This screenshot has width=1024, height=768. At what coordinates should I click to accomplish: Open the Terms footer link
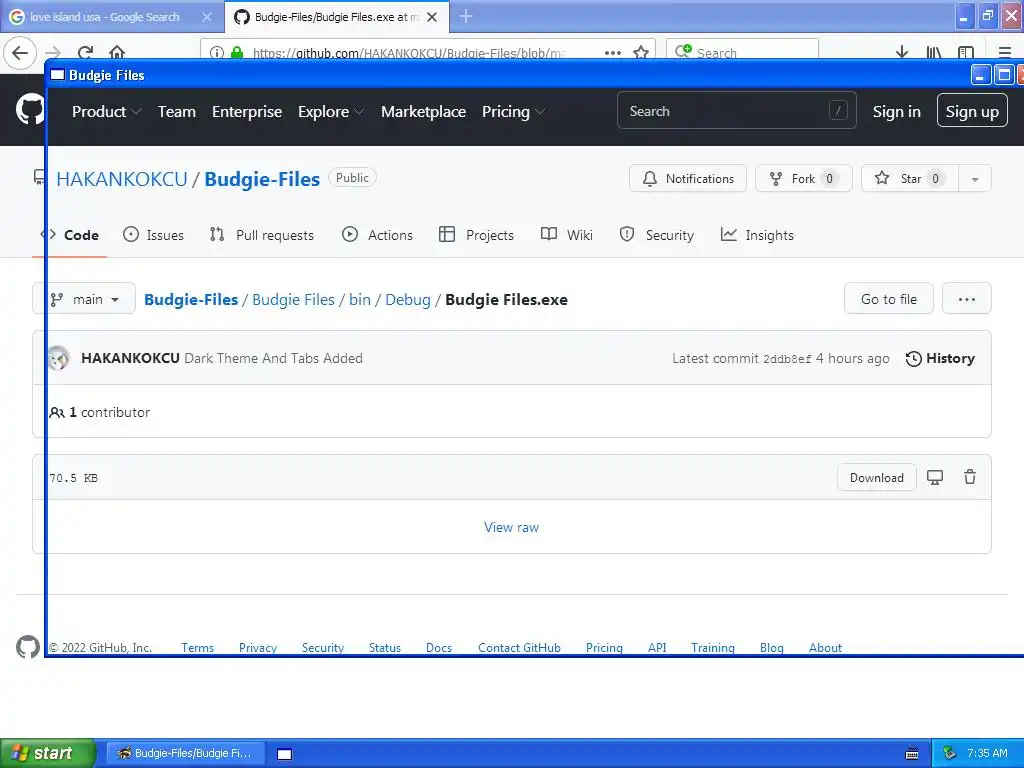coord(197,647)
